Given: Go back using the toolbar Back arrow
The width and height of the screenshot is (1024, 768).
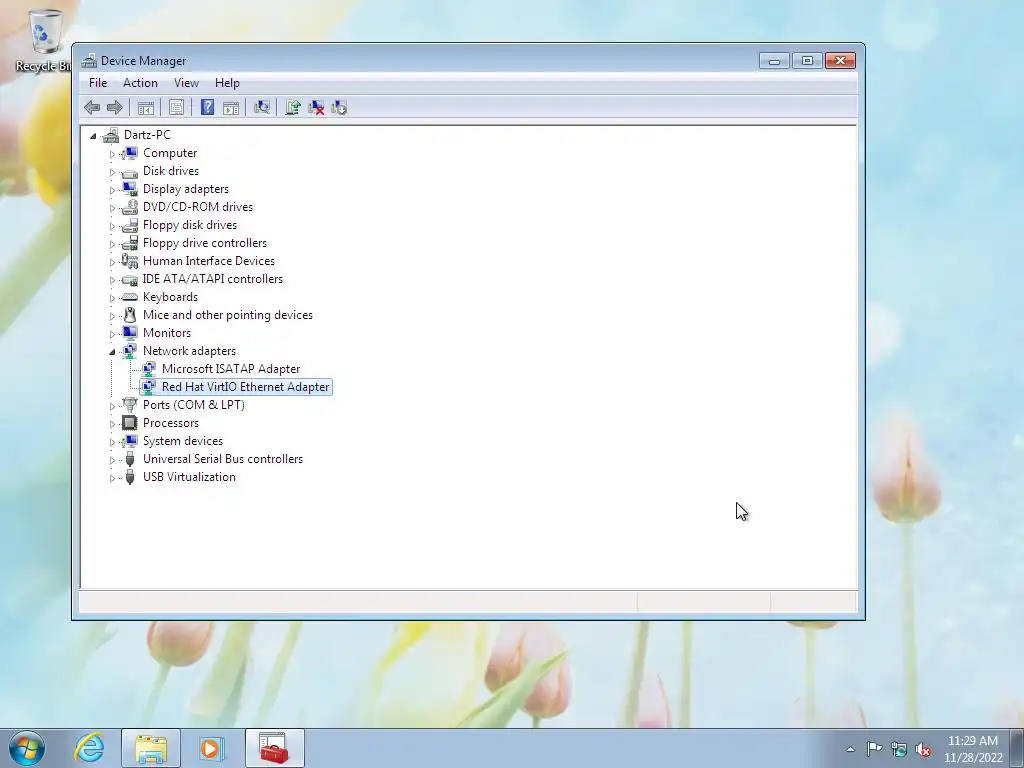Looking at the screenshot, I should [x=92, y=107].
